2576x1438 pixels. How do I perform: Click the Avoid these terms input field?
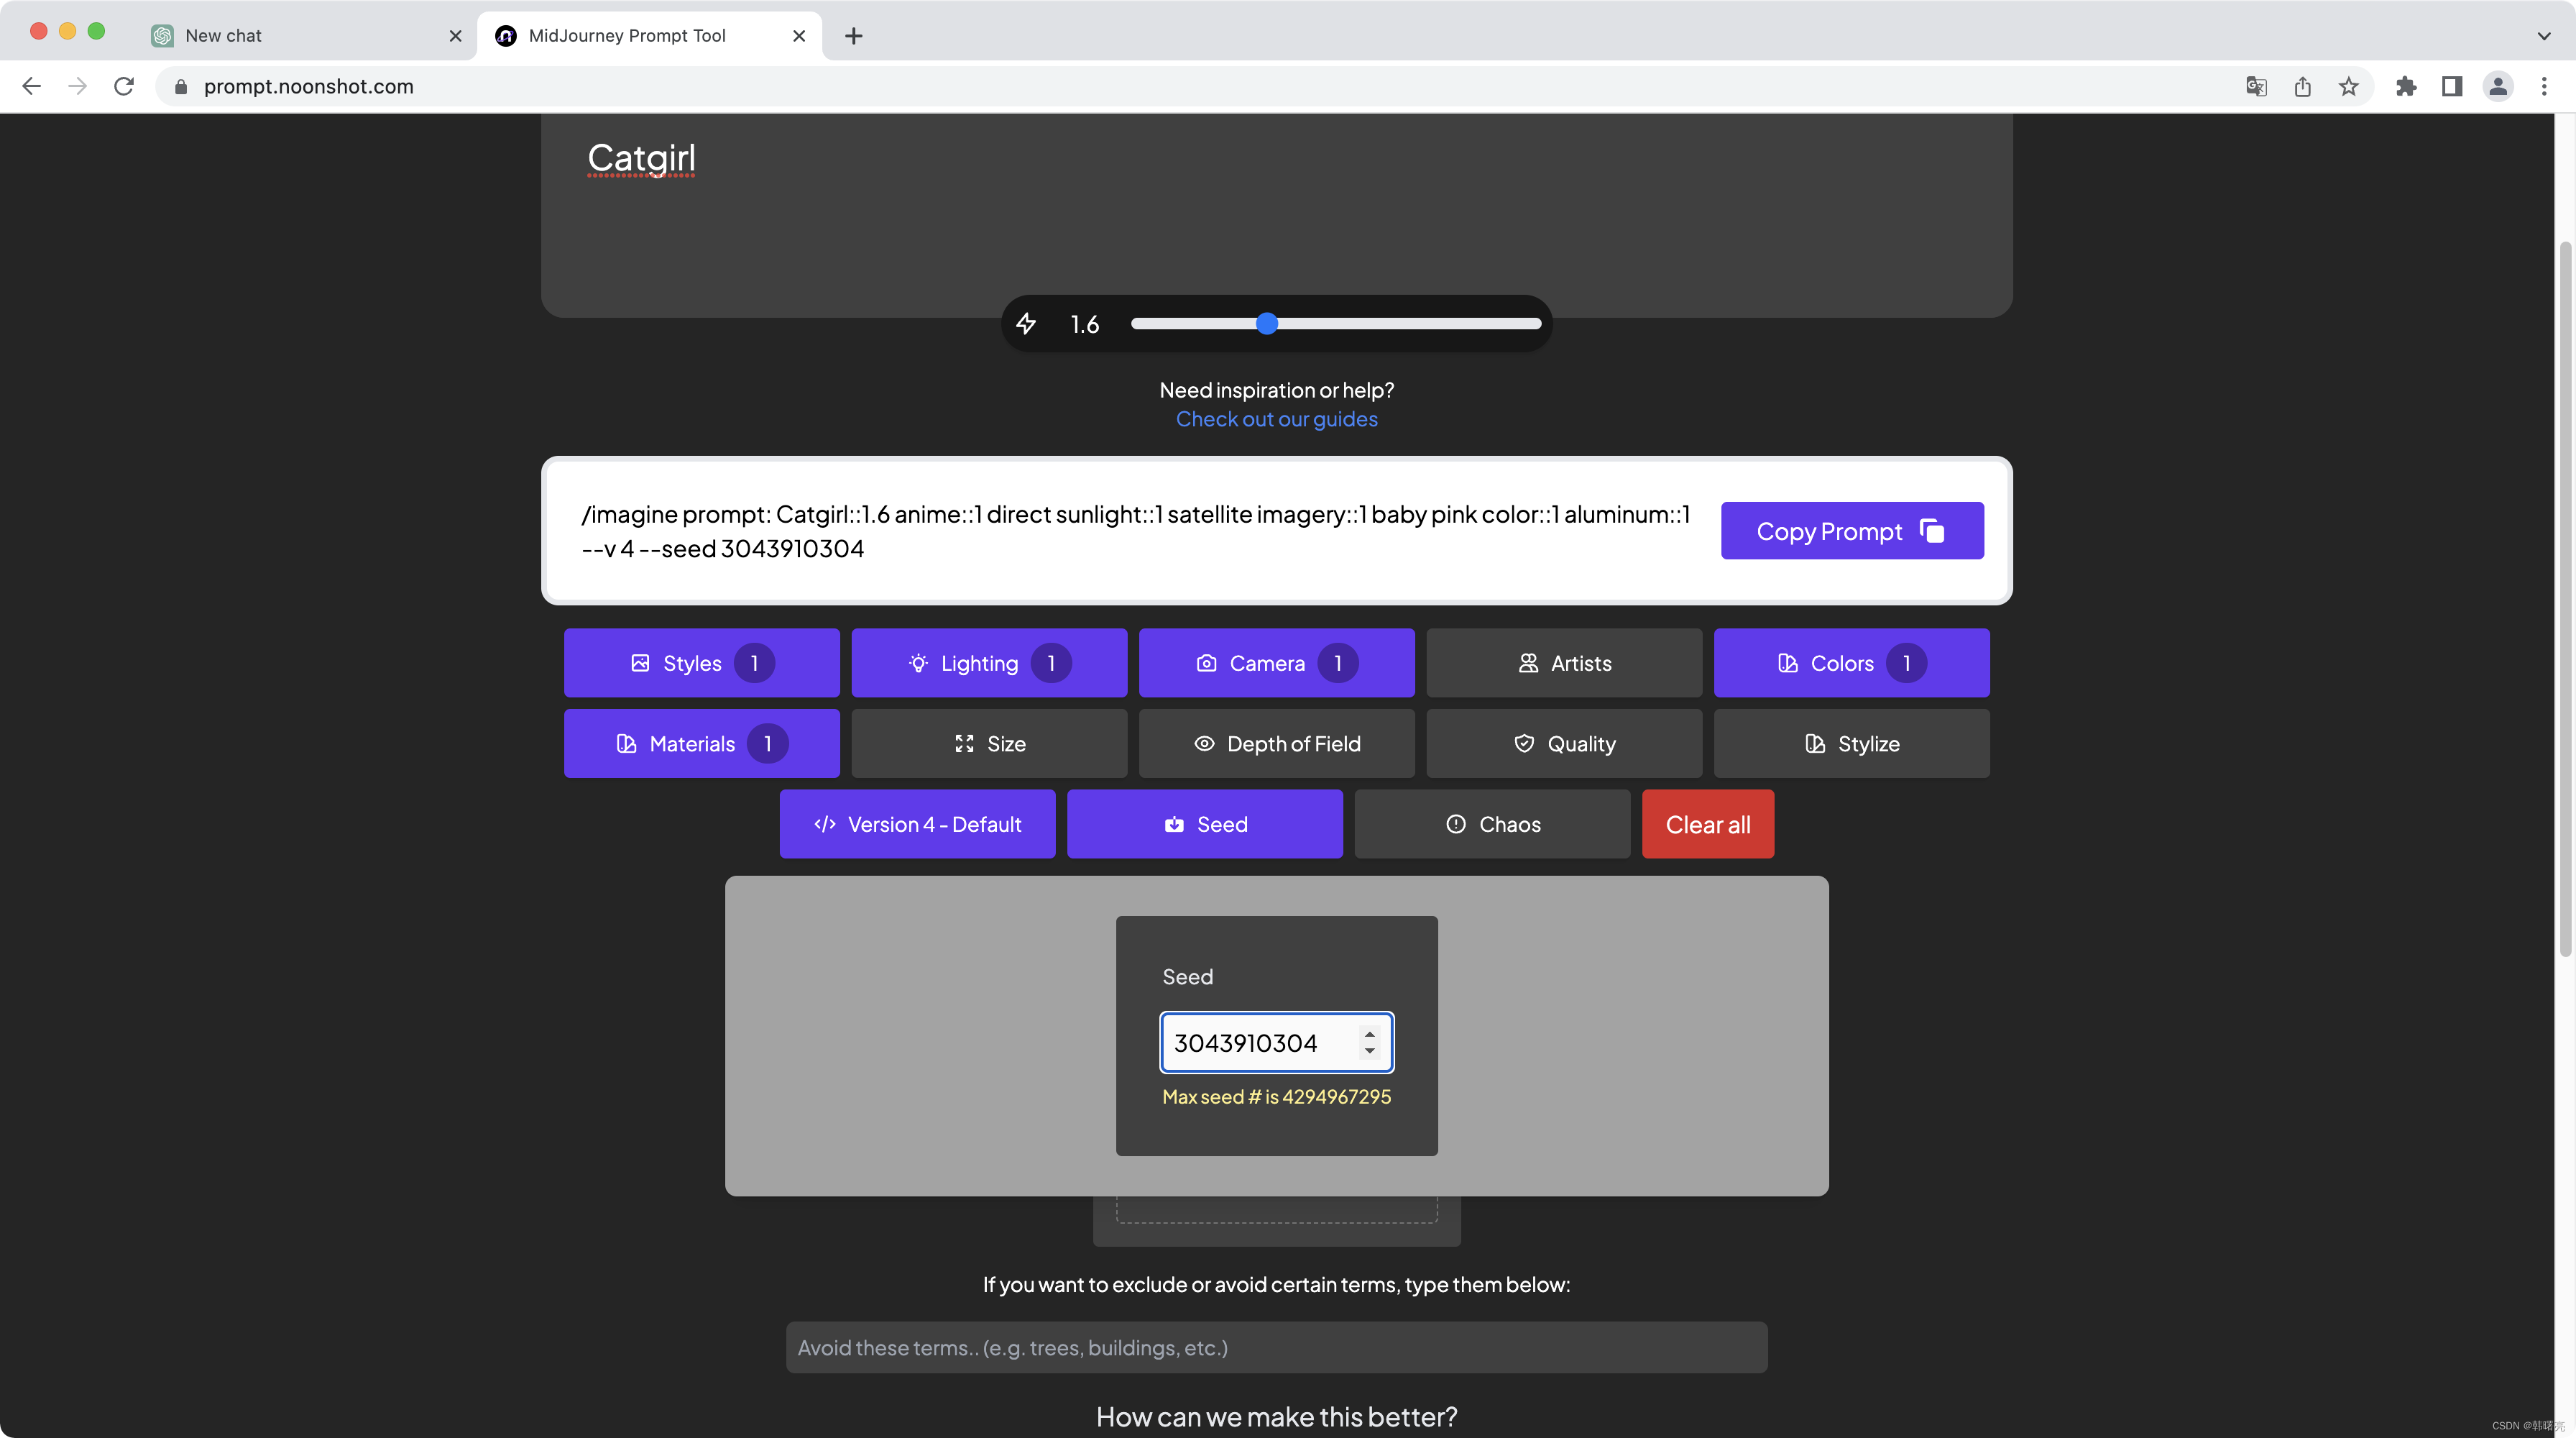pyautogui.click(x=1276, y=1348)
